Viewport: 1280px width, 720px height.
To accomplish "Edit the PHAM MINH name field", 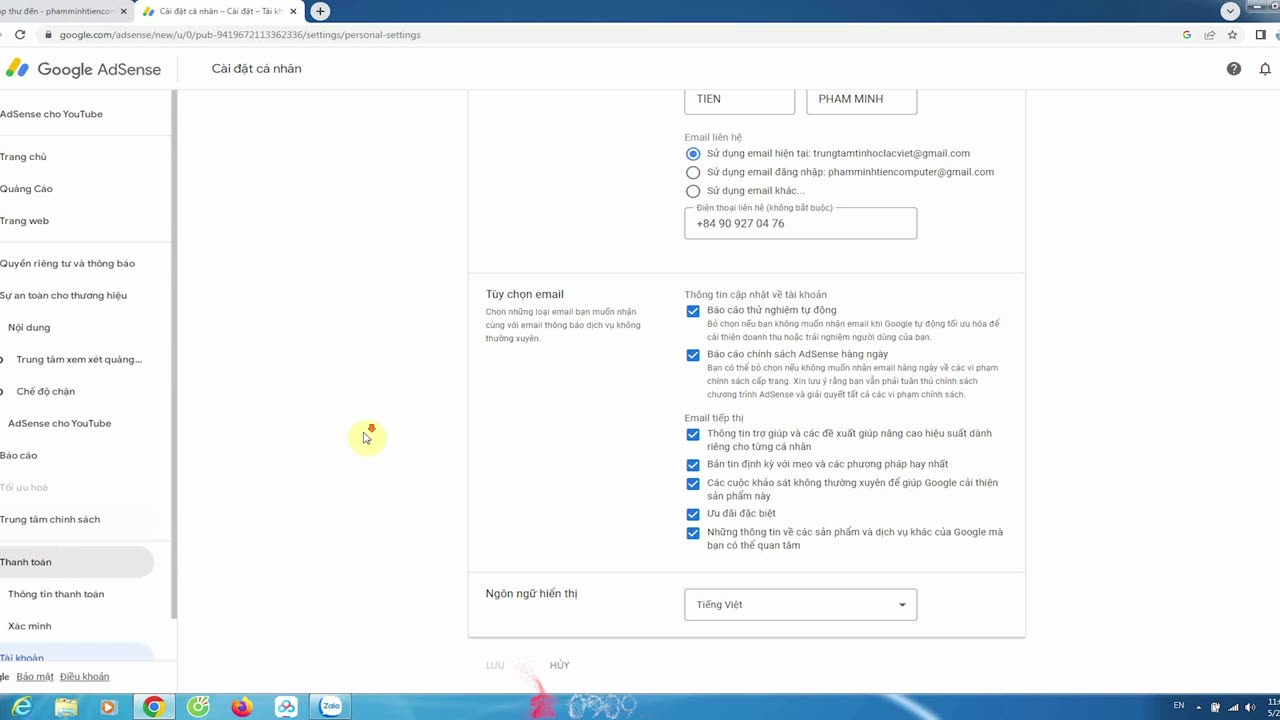I will pos(861,100).
